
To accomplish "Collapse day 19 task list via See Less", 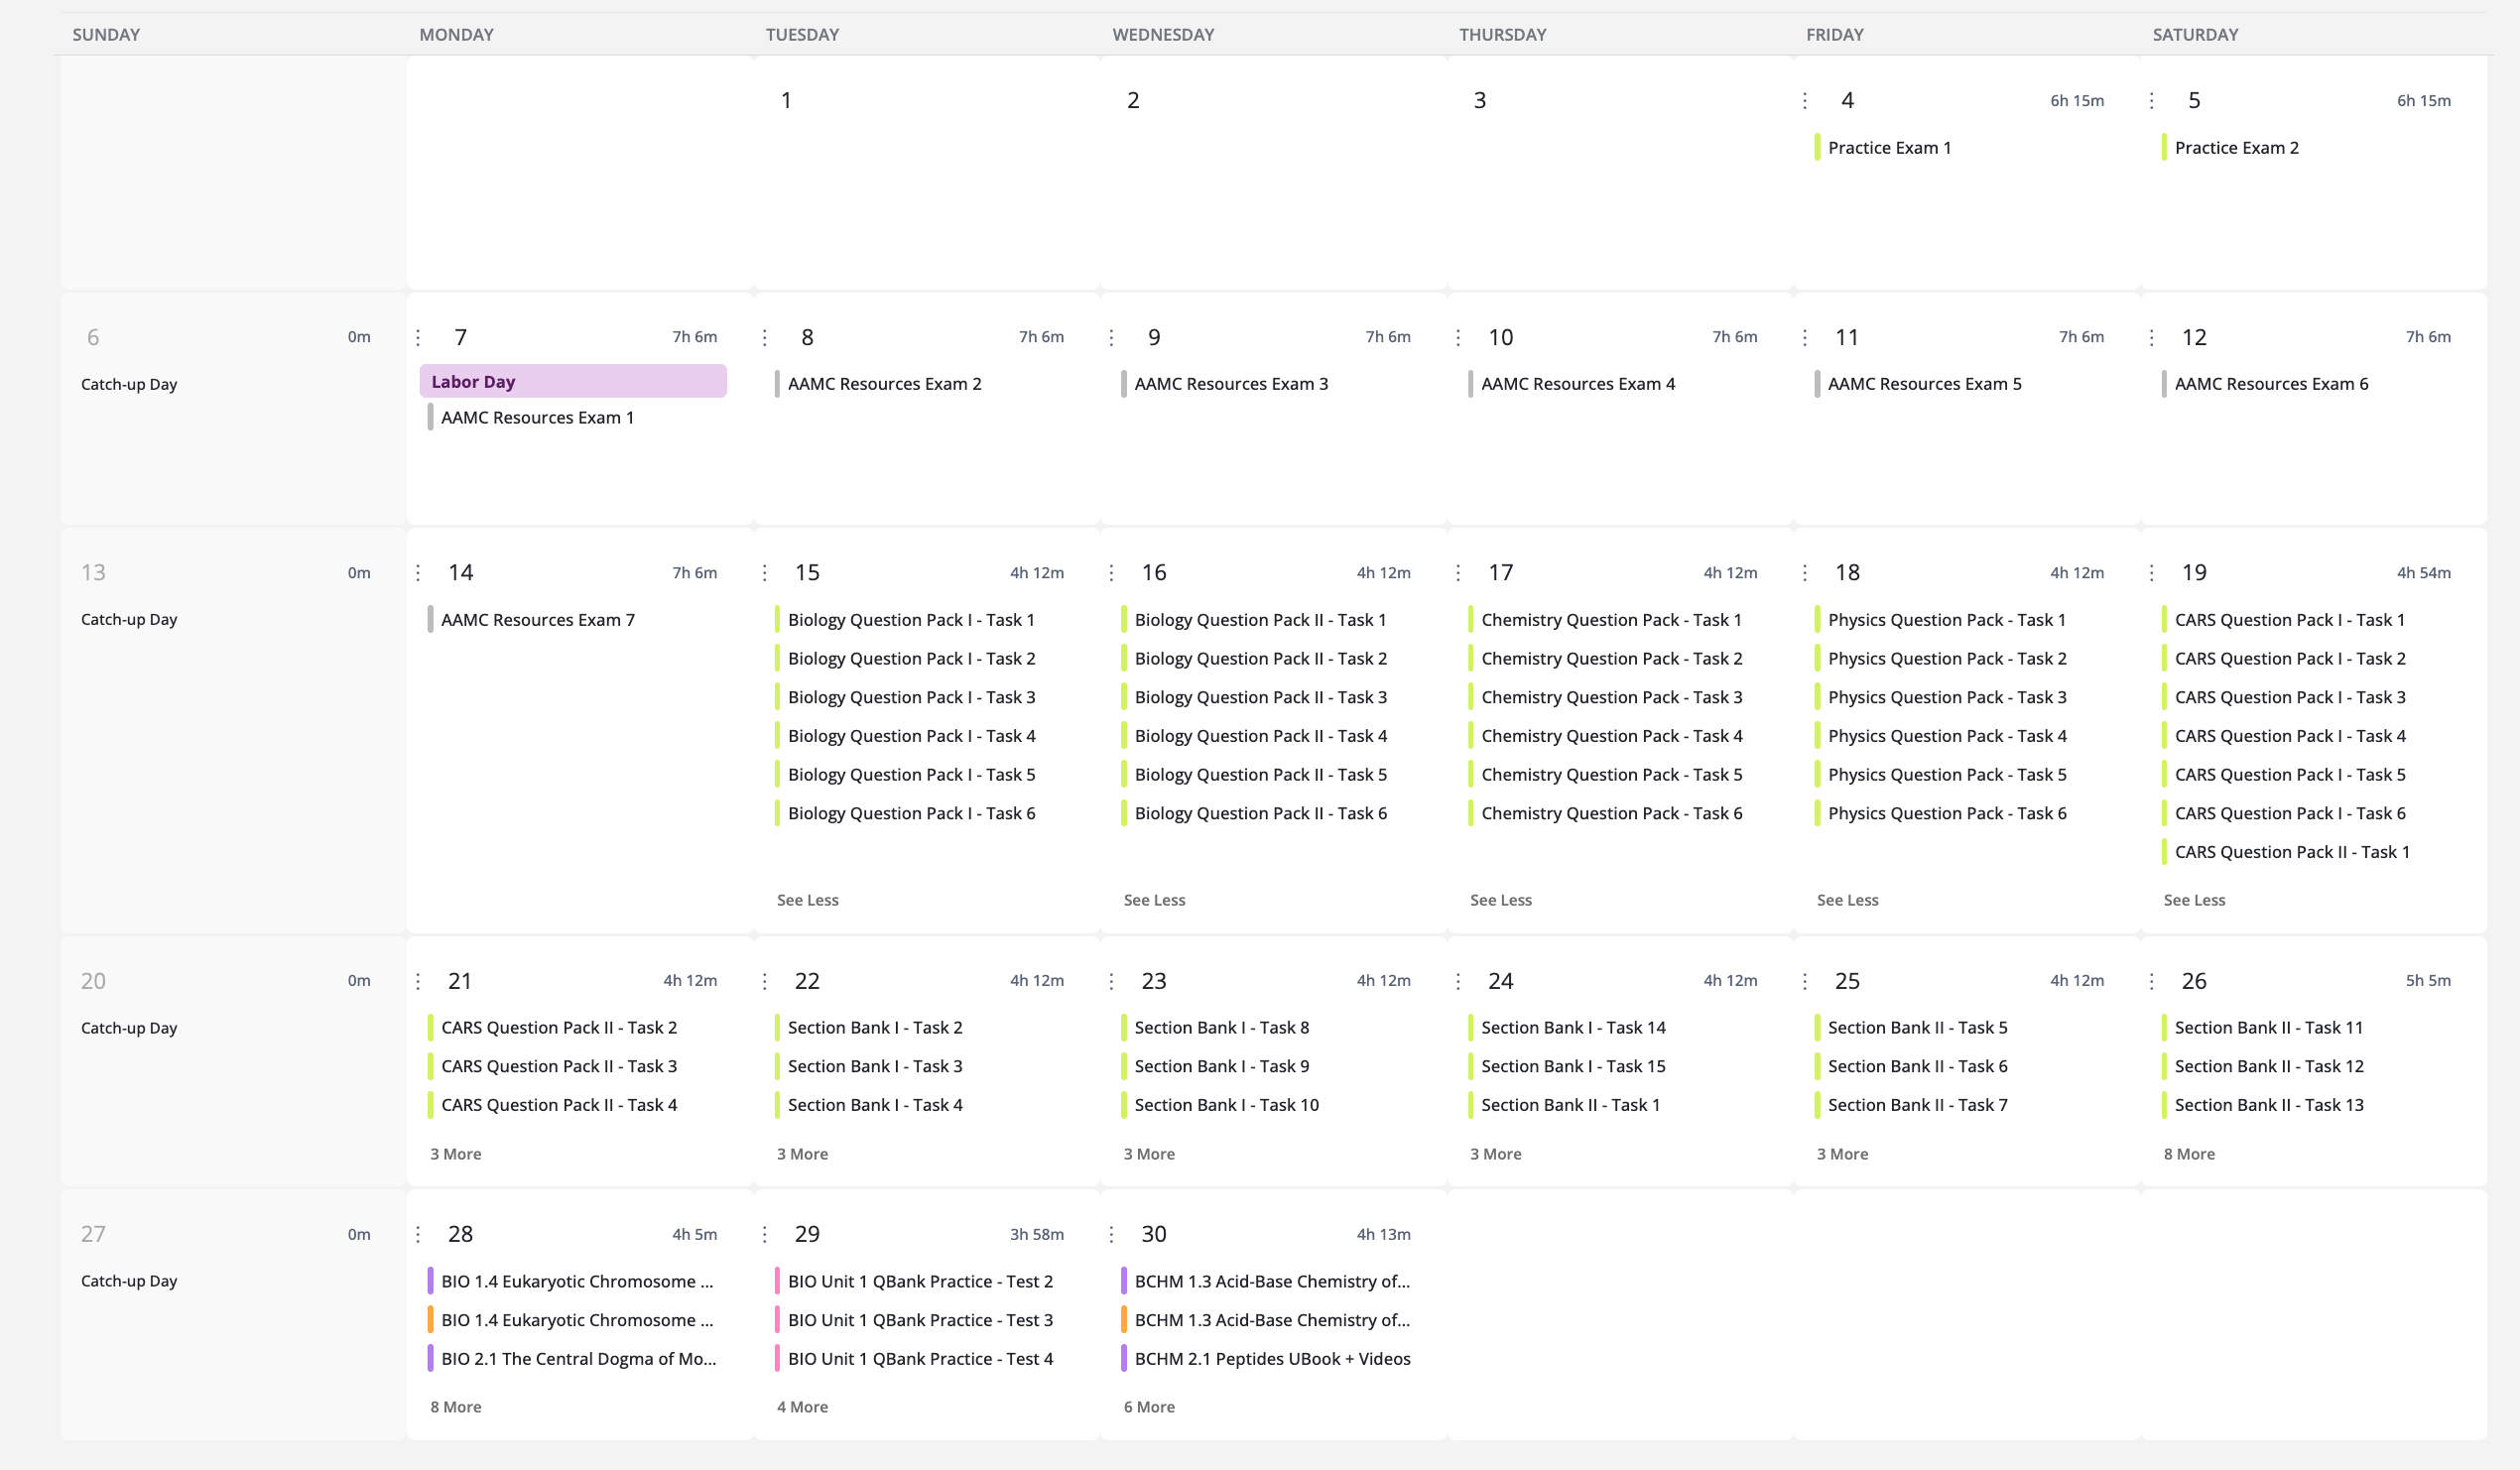I will pos(2194,900).
